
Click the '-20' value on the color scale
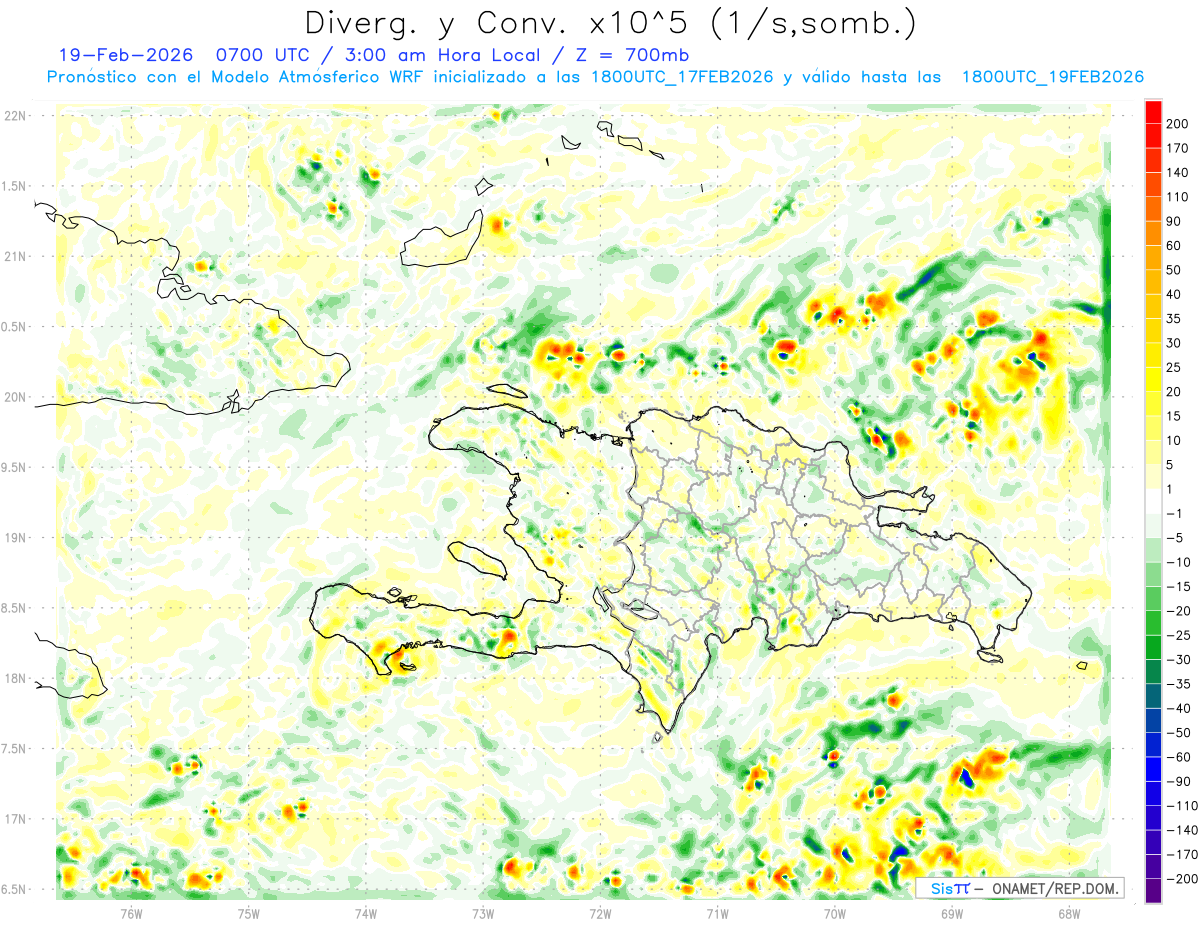pyautogui.click(x=1178, y=611)
